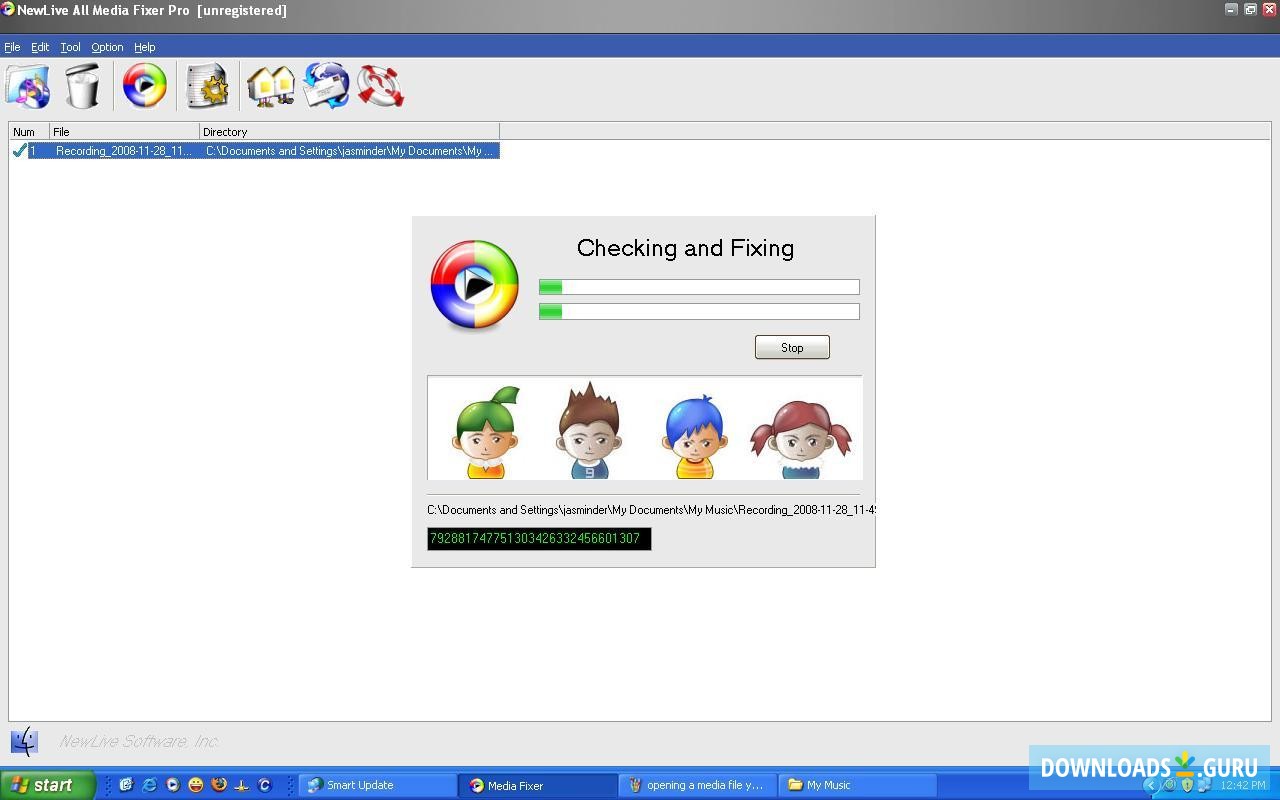The height and width of the screenshot is (800, 1280).
Task: Select the Recording_2008-11-28 file name cell
Action: (x=124, y=151)
